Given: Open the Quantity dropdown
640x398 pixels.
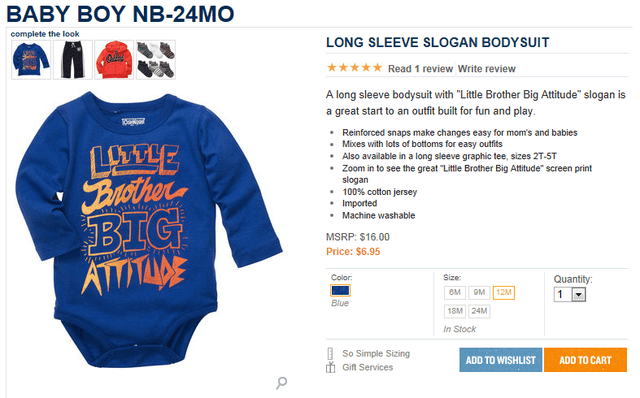Looking at the screenshot, I should click(x=570, y=294).
